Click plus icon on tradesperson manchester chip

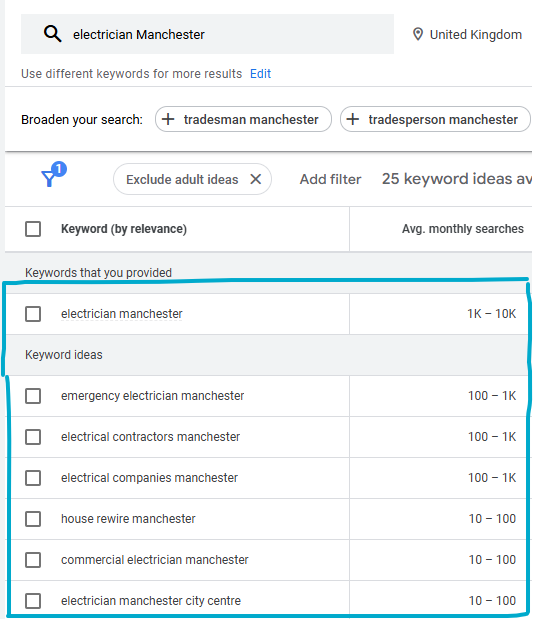click(353, 119)
